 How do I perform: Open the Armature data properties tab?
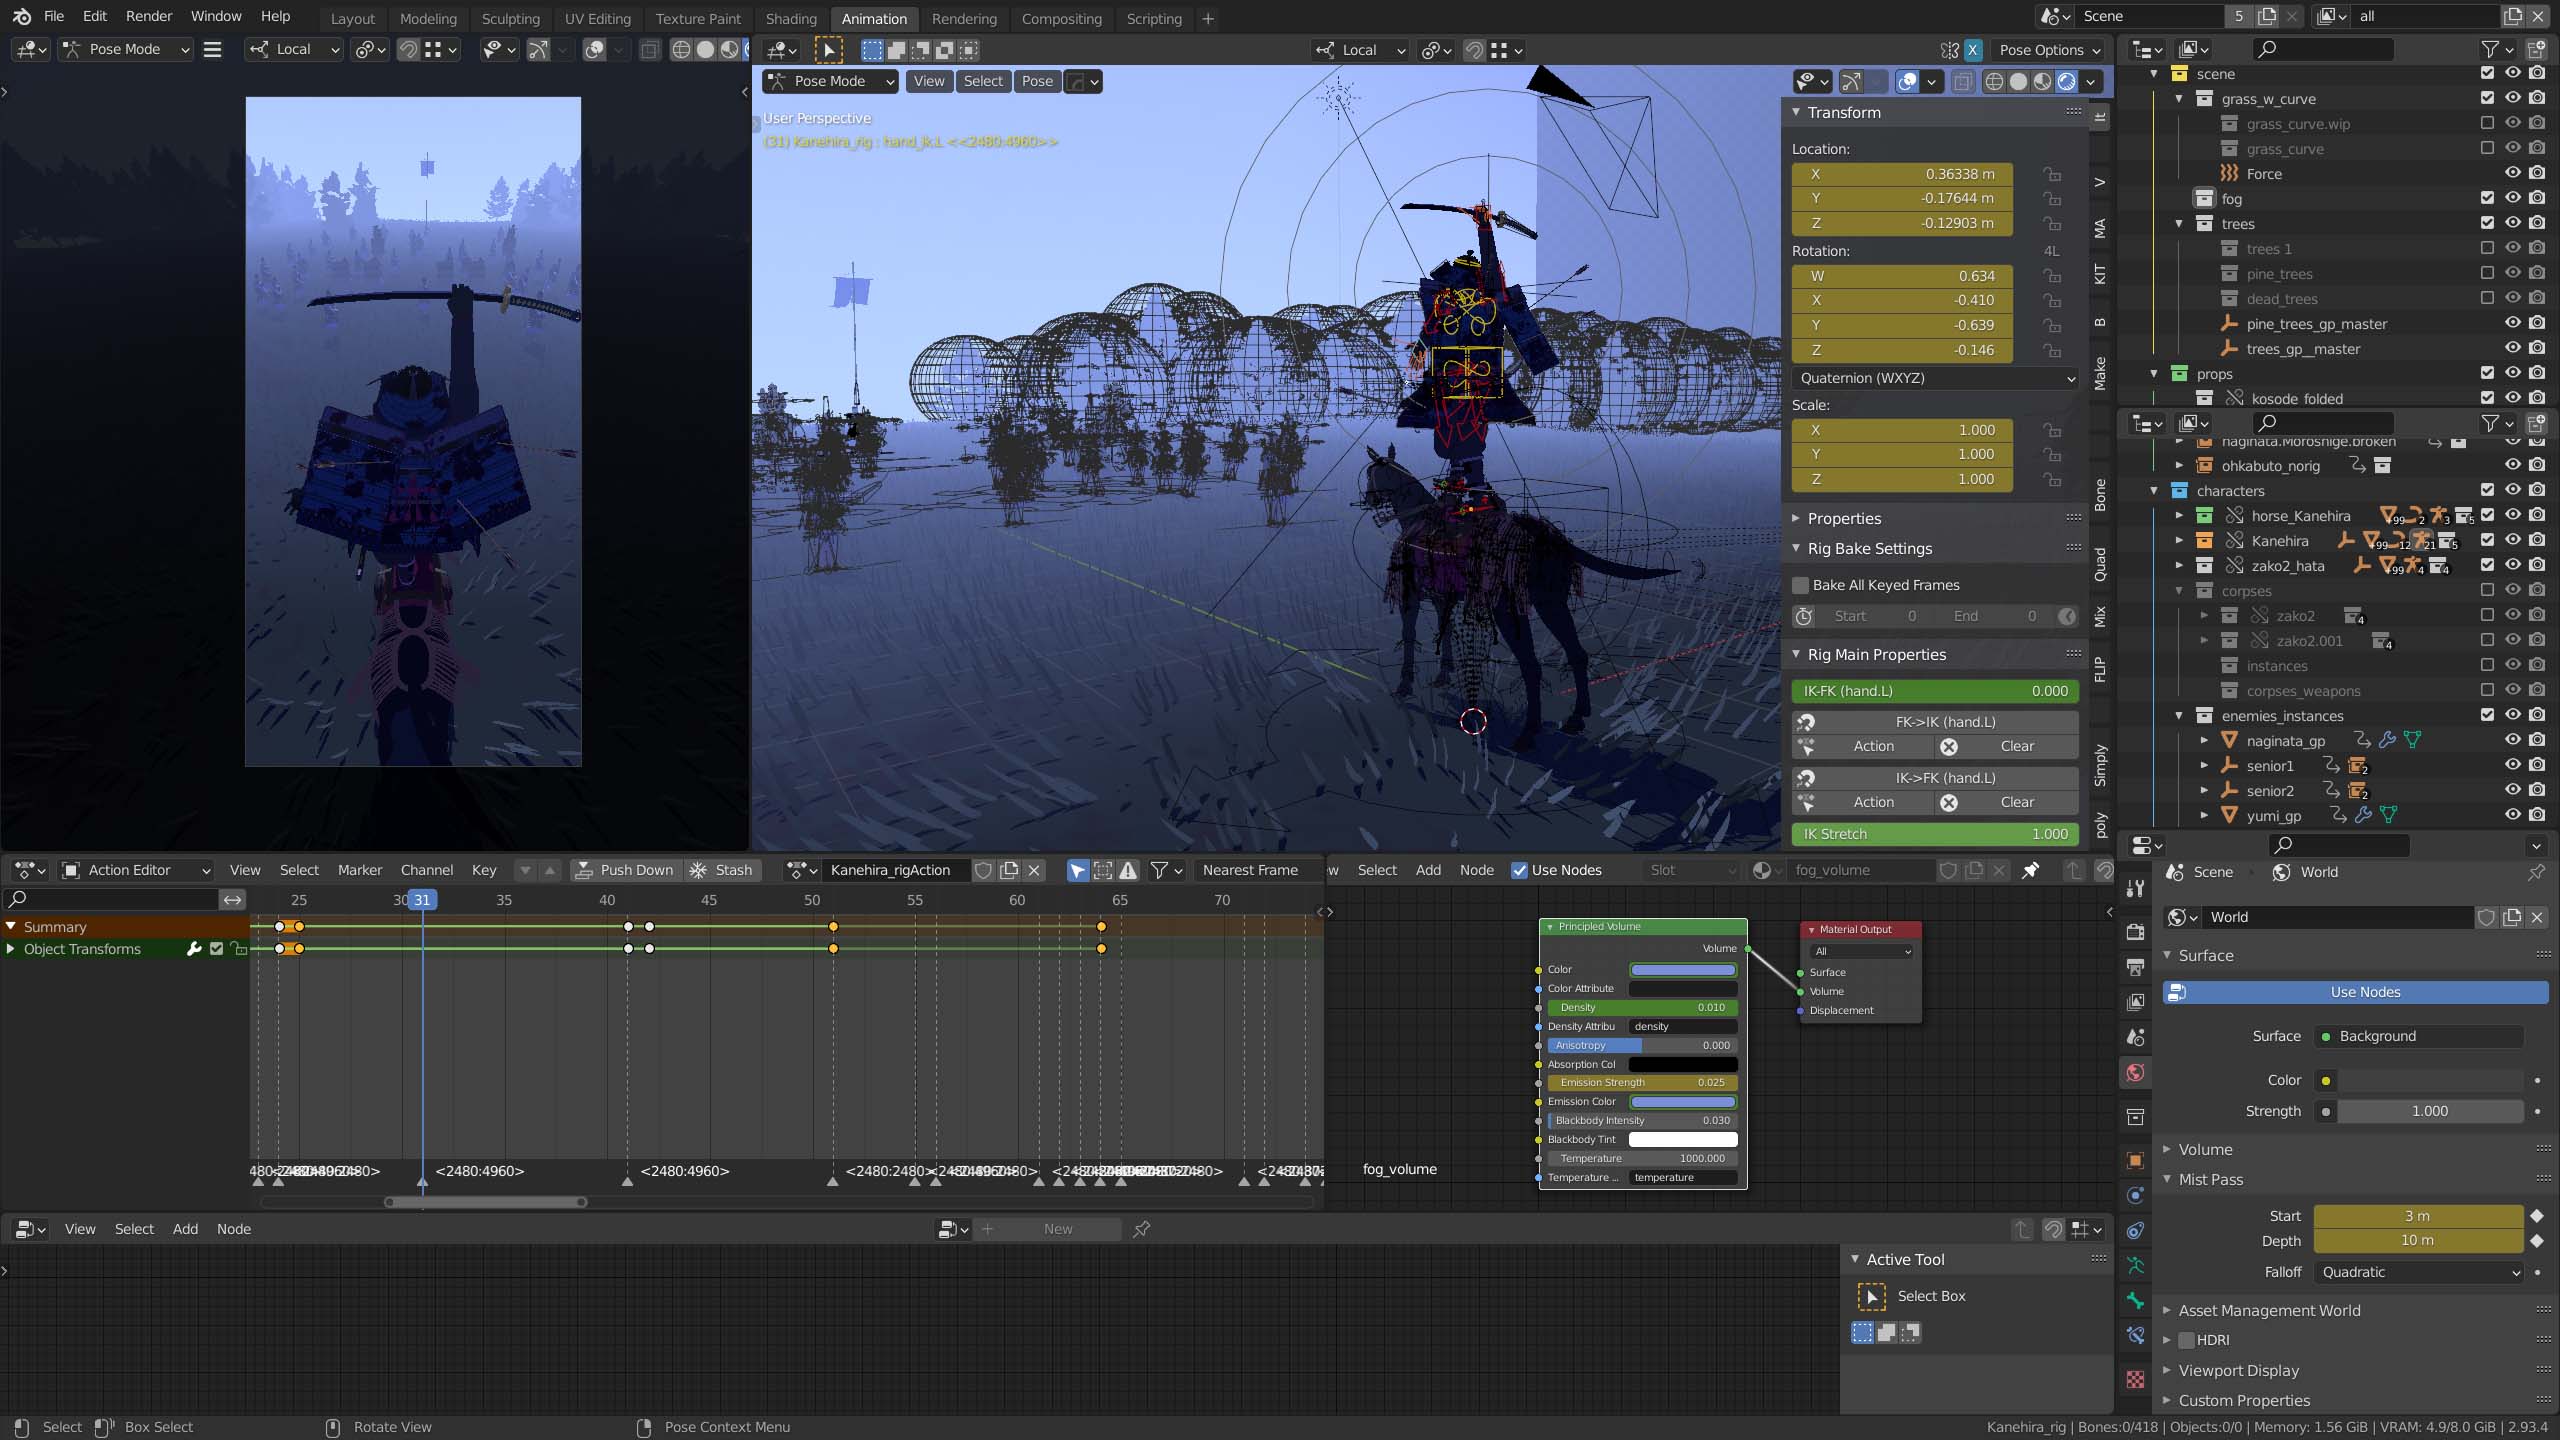click(x=2135, y=1265)
